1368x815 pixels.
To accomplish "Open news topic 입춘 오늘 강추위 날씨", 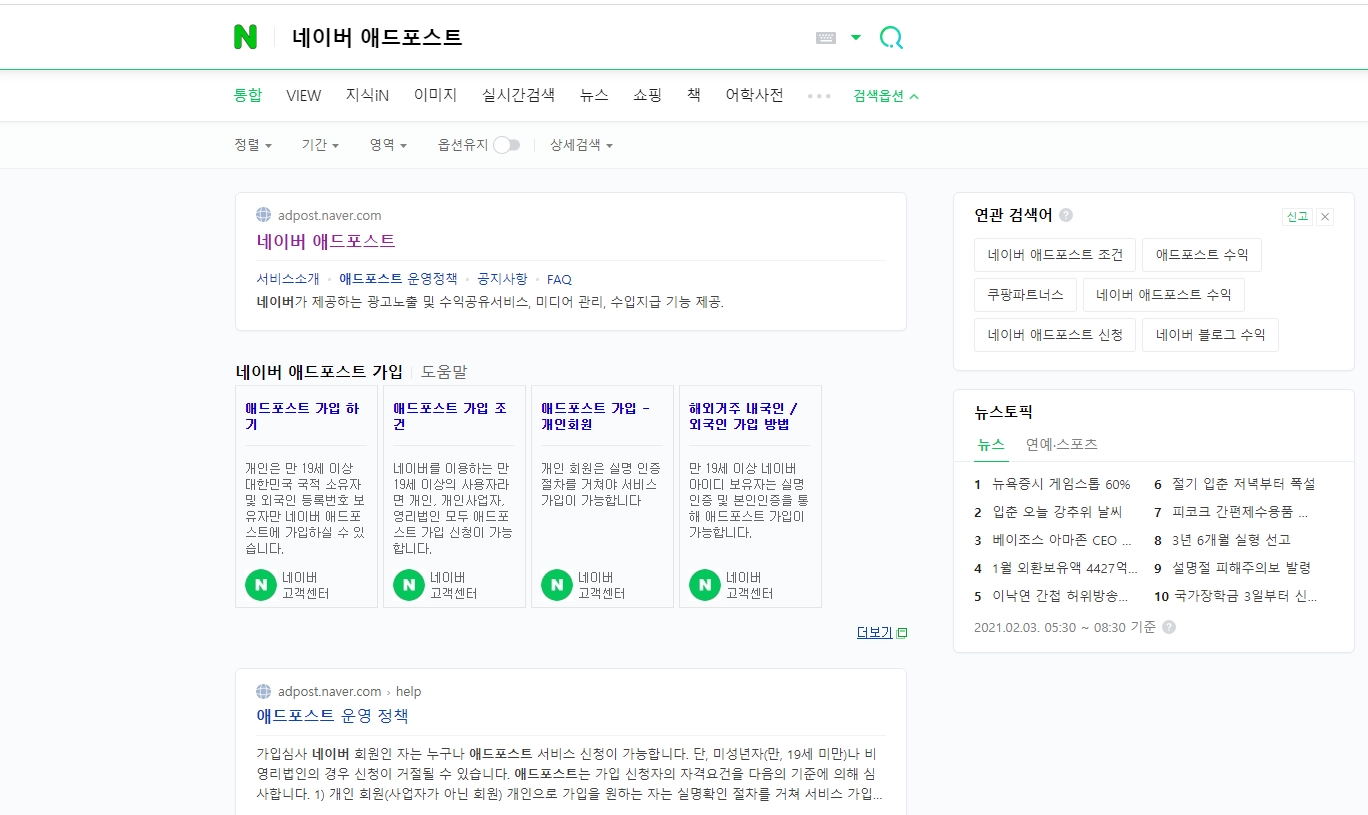I will pyautogui.click(x=1057, y=512).
